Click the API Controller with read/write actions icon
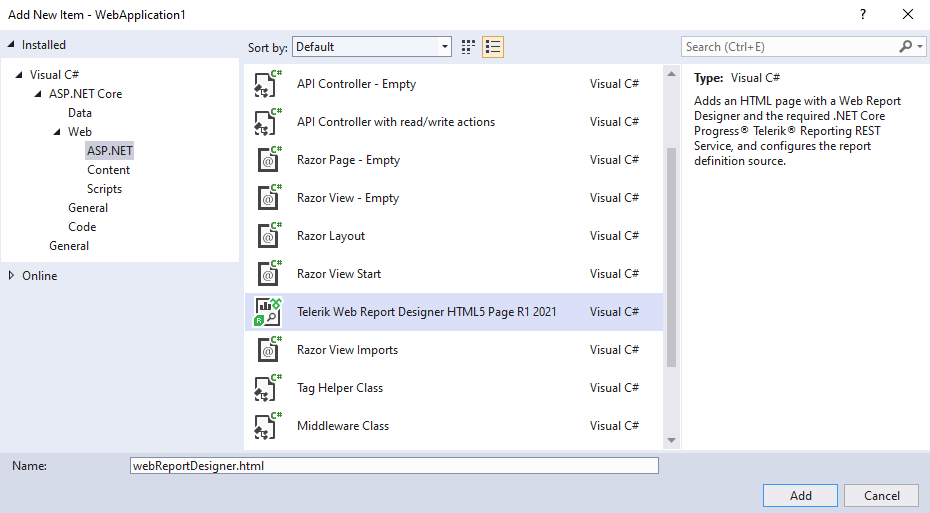The height and width of the screenshot is (513, 930). coord(268,122)
